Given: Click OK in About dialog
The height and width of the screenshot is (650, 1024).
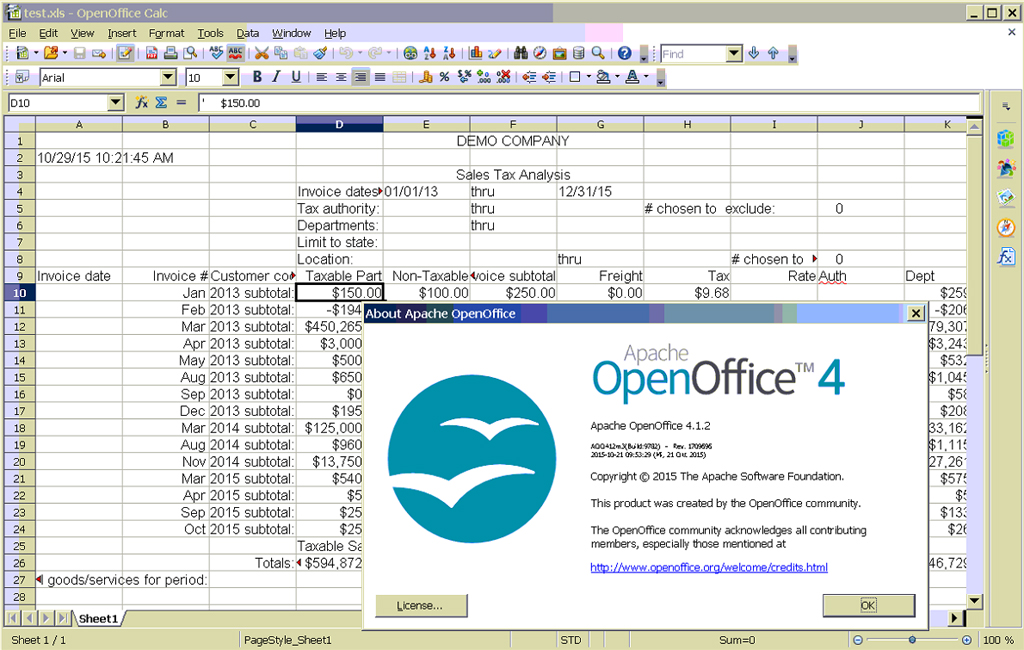Looking at the screenshot, I should 868,606.
